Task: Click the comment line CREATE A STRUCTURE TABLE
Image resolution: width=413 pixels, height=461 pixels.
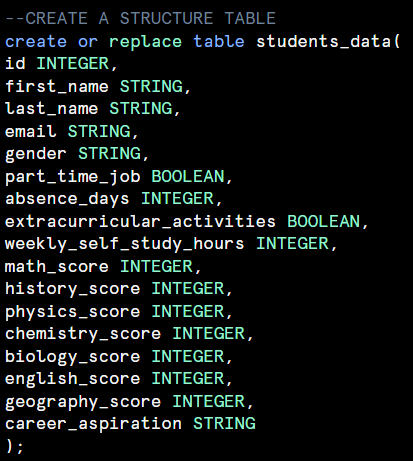Action: [140, 18]
